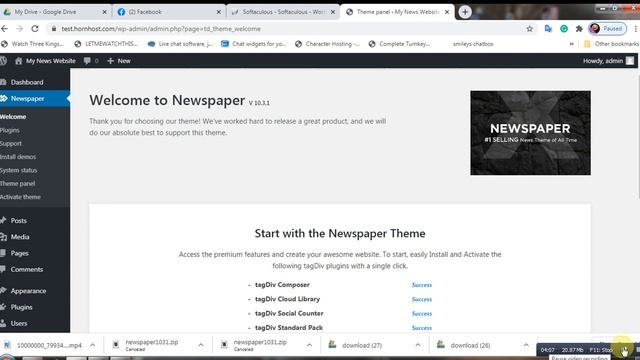The height and width of the screenshot is (360, 640).
Task: Open the Watch Three Kings bookmark
Action: click(33, 44)
